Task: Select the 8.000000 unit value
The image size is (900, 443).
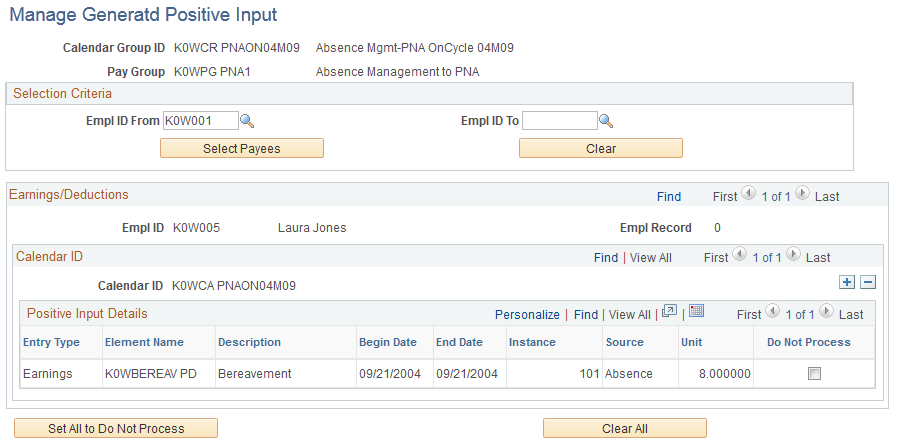Action: 724,374
